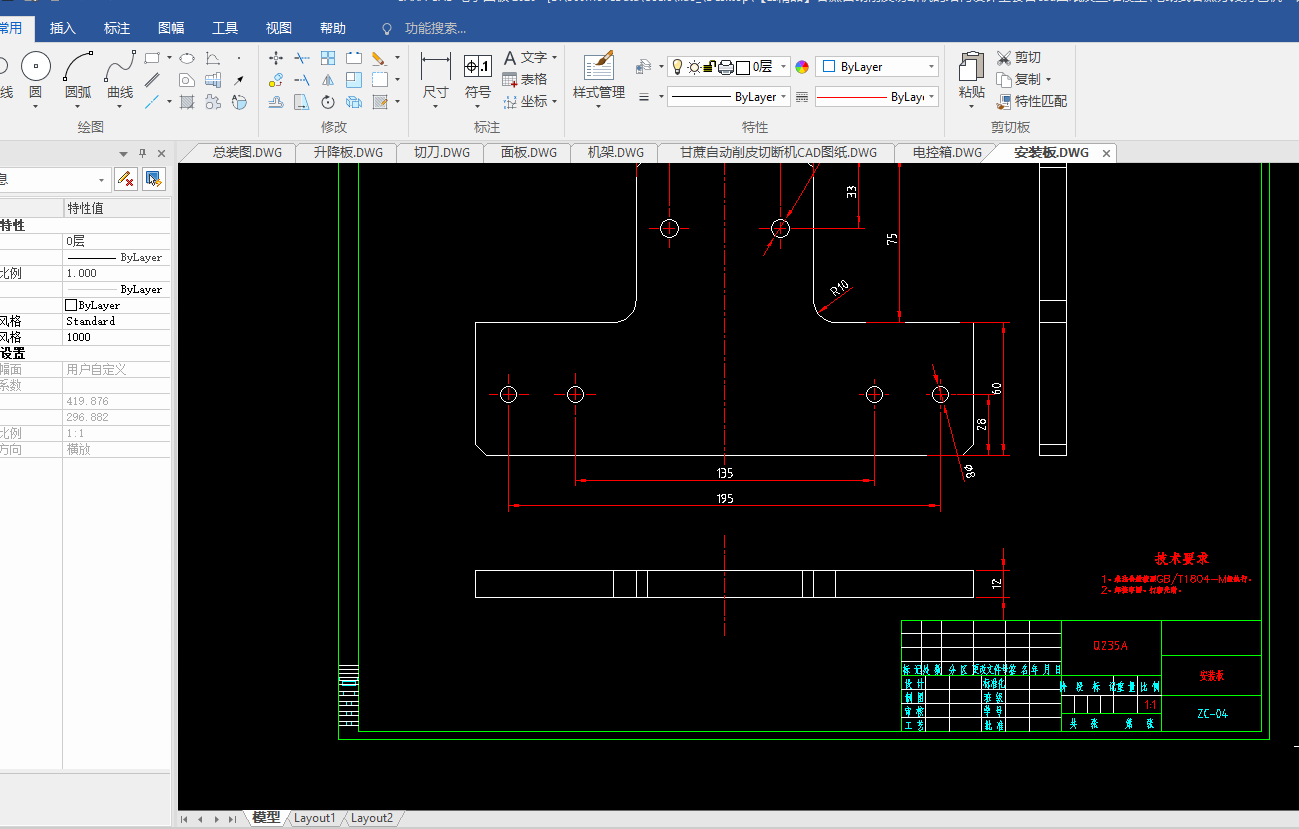Click the Paste (粘贴) clipboard icon

pyautogui.click(x=971, y=67)
